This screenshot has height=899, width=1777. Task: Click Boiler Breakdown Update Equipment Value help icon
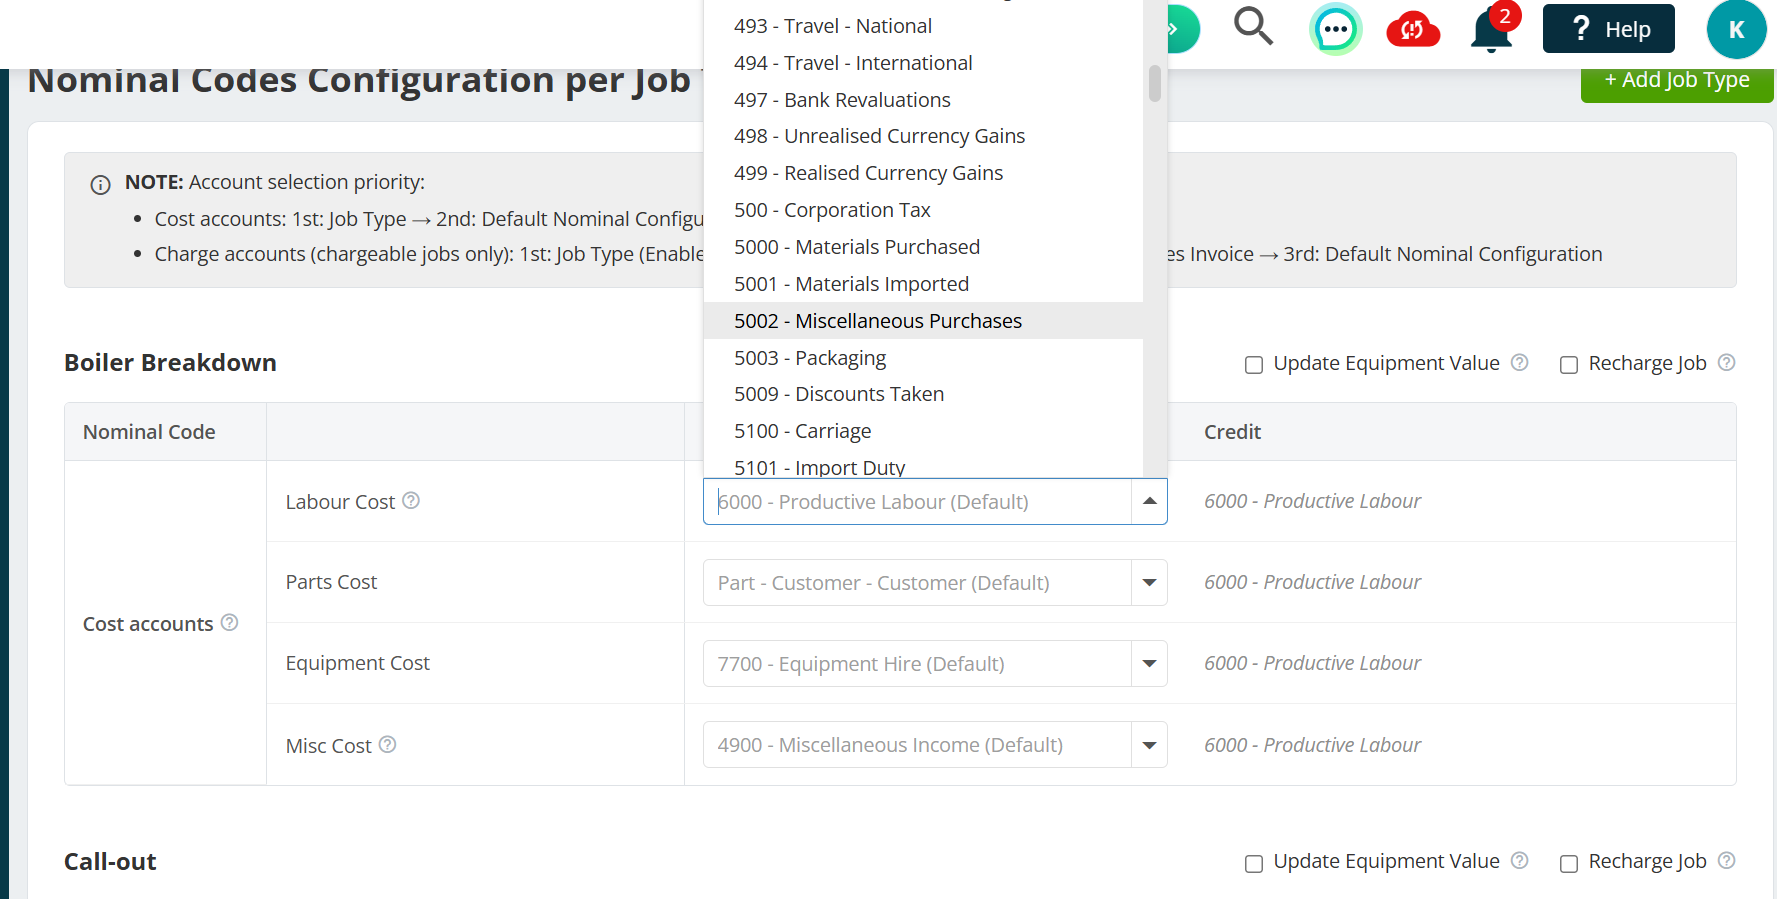pyautogui.click(x=1519, y=362)
